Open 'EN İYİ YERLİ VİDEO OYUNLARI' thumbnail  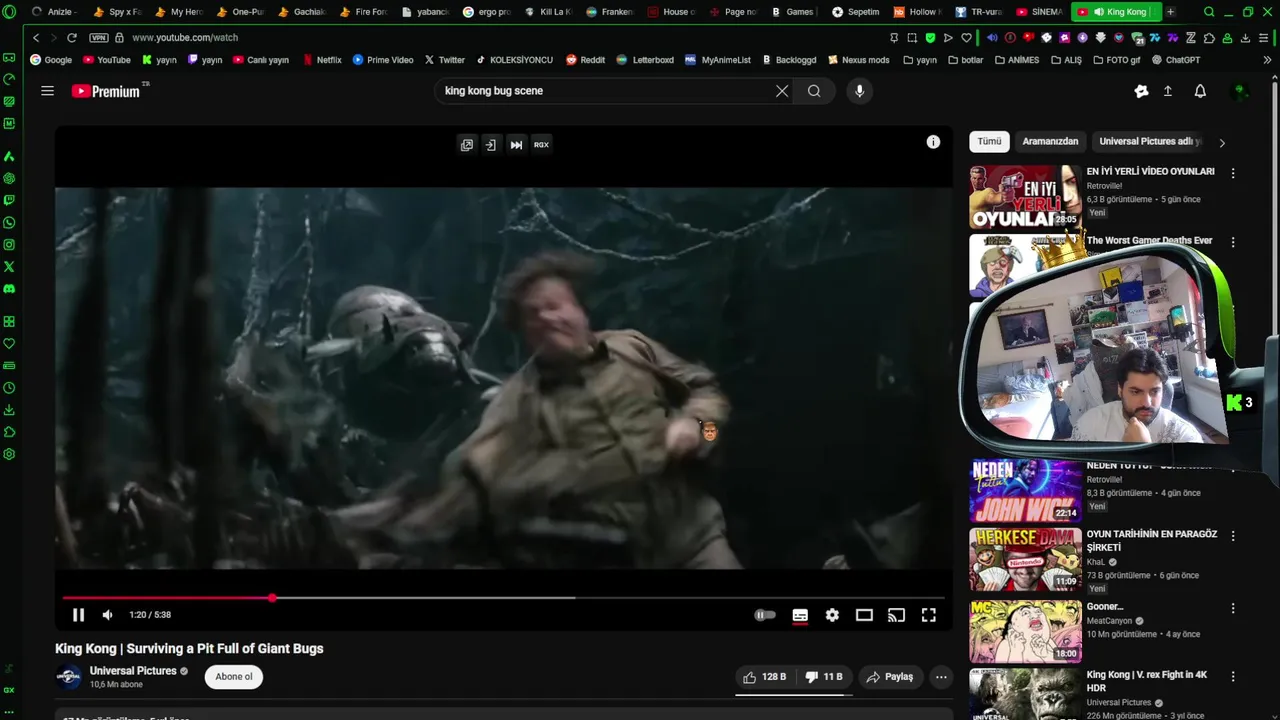pyautogui.click(x=1025, y=197)
